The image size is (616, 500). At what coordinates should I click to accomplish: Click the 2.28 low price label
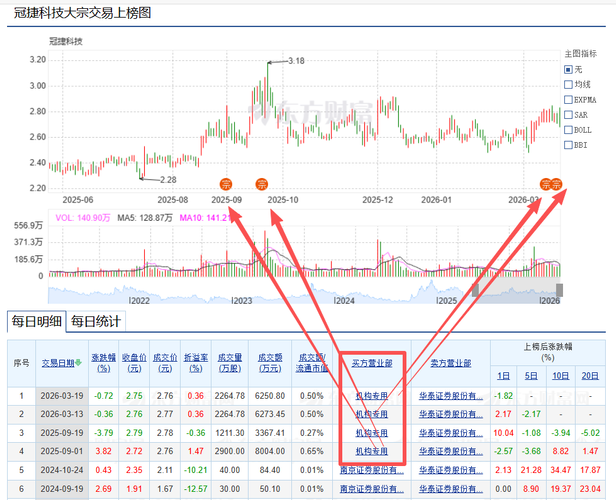click(168, 180)
